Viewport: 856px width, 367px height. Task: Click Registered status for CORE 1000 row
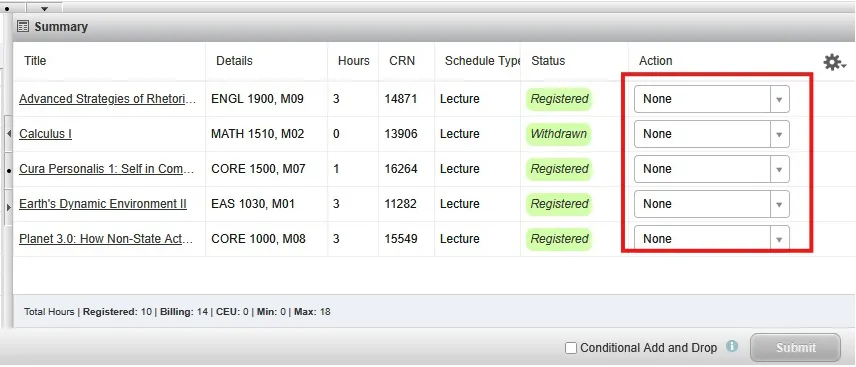coord(559,239)
